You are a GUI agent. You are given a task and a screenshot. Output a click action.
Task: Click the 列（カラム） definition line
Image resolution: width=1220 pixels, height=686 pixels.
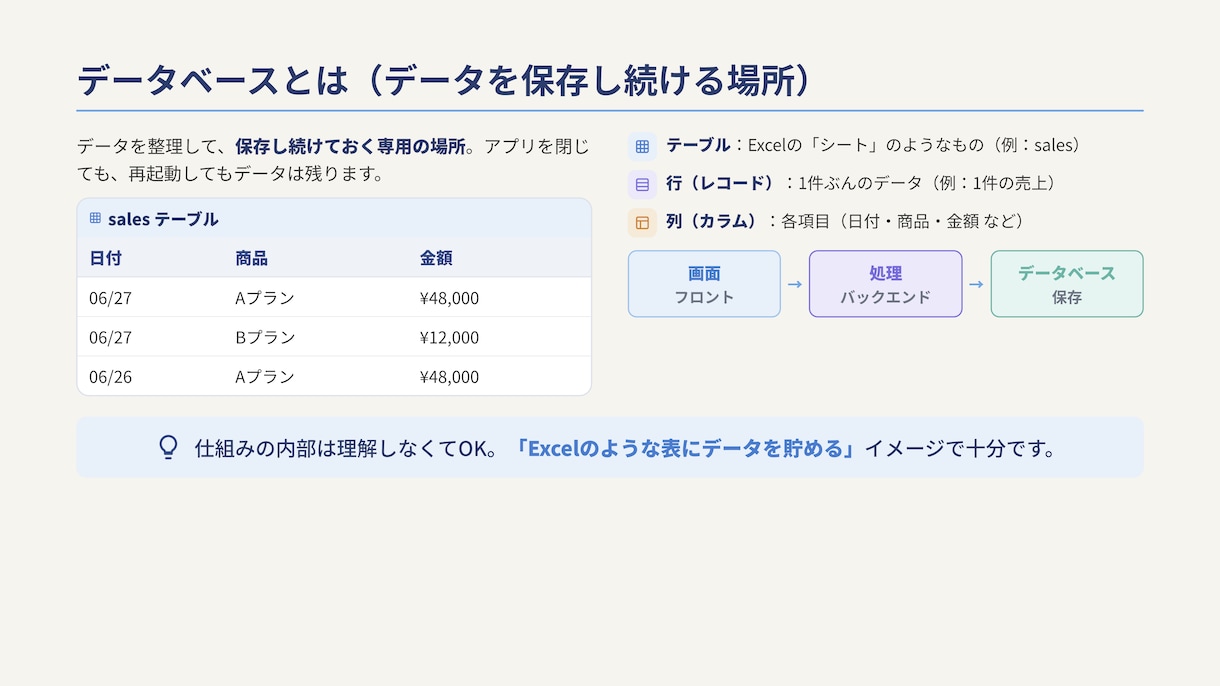pos(846,222)
